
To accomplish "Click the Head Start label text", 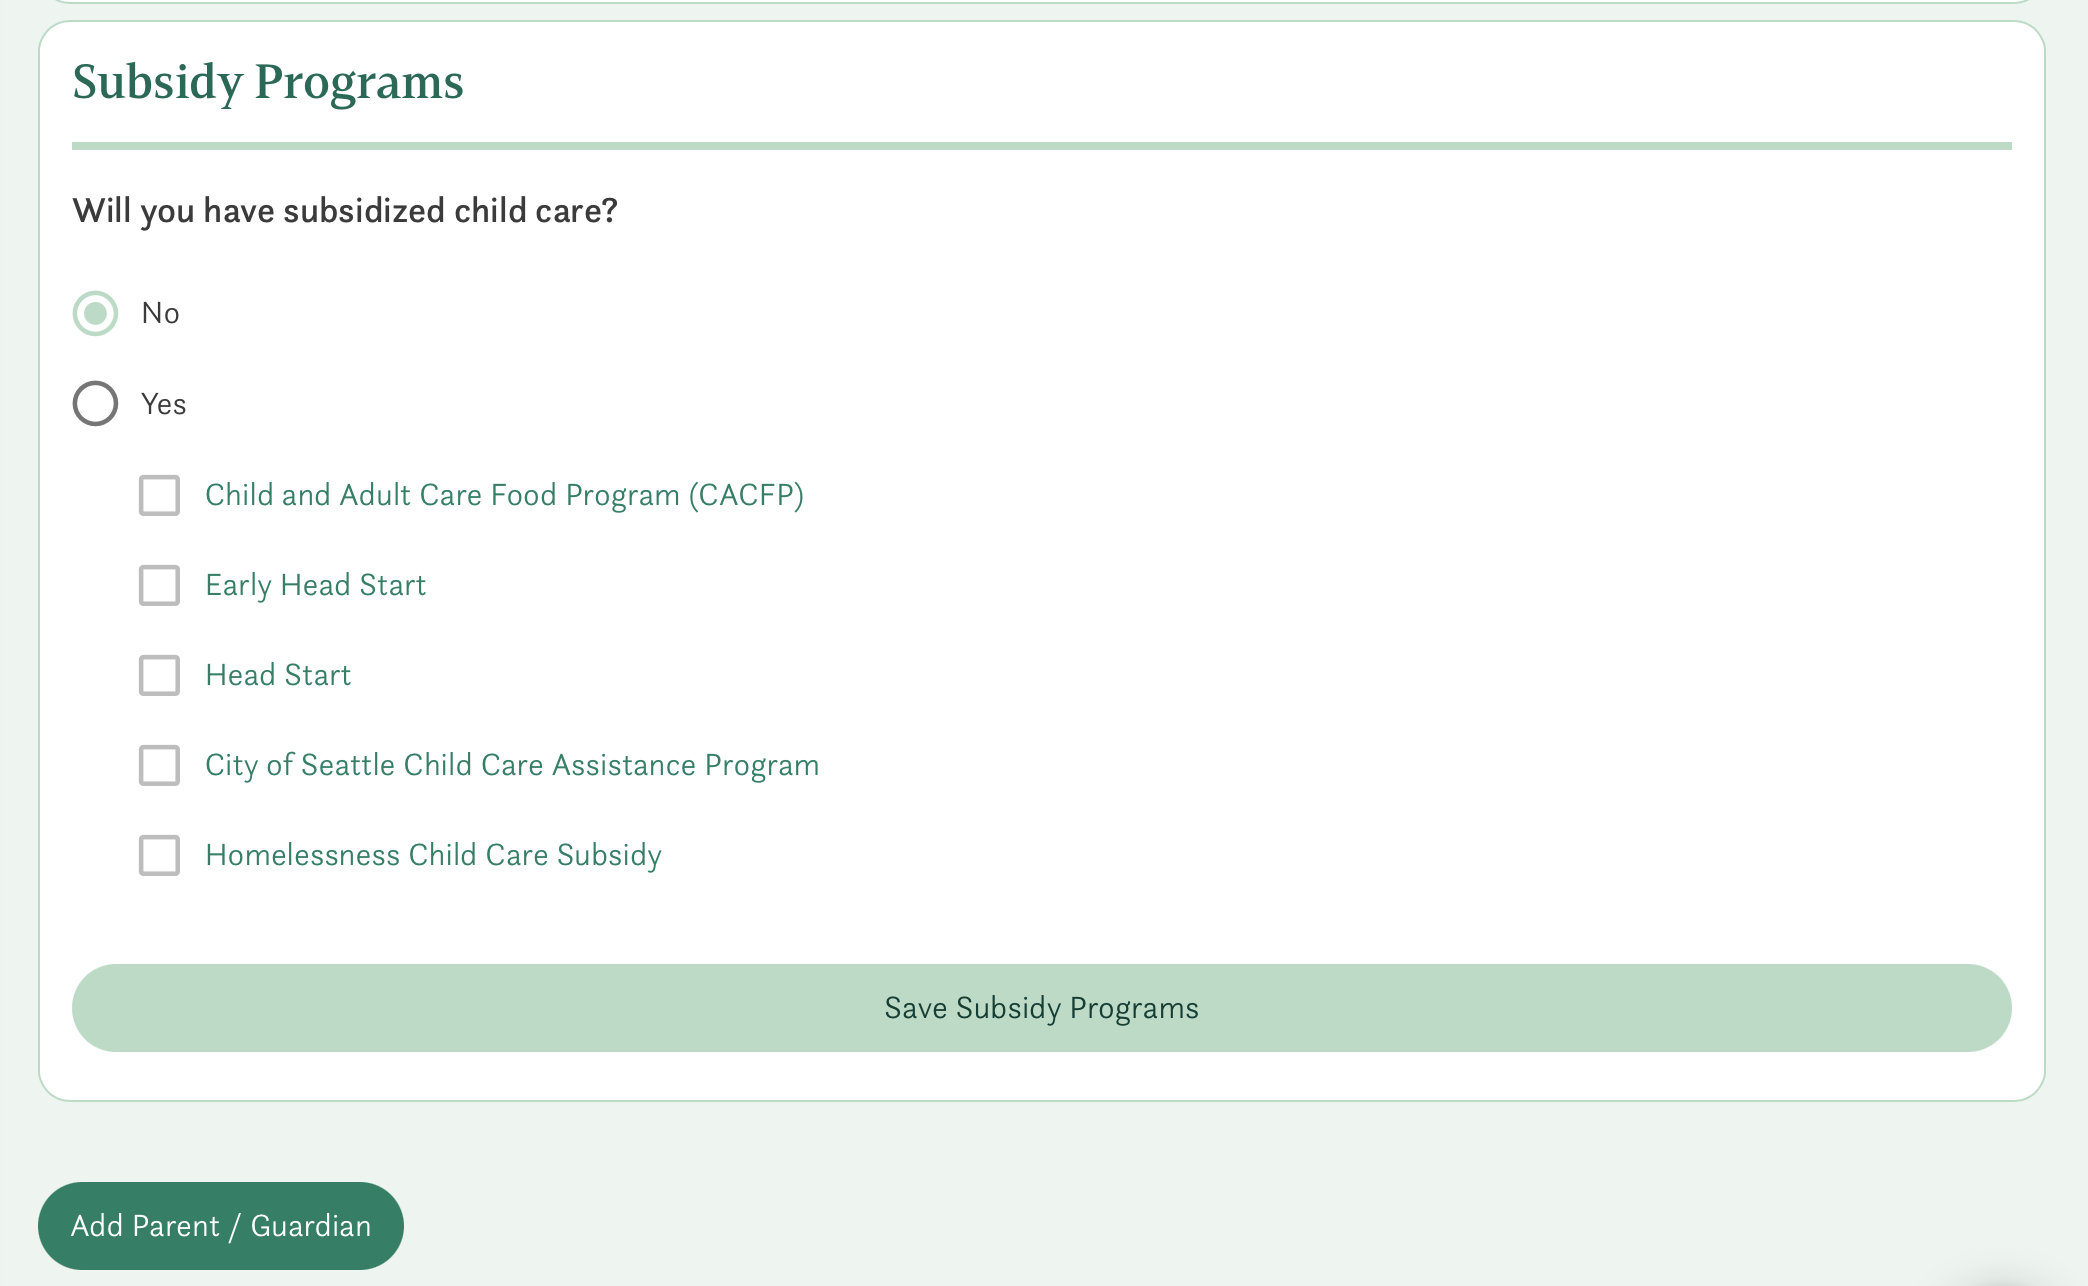I will (x=278, y=675).
